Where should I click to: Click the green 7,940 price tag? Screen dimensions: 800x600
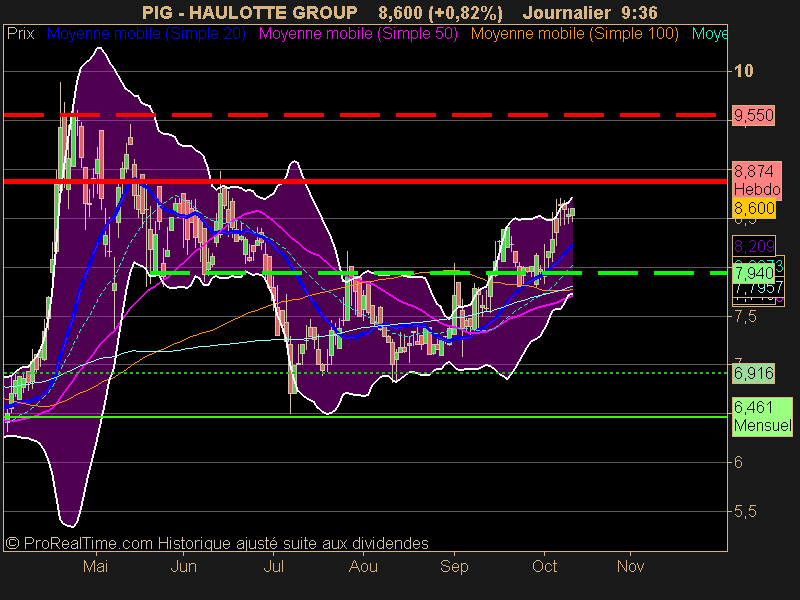pyautogui.click(x=754, y=273)
